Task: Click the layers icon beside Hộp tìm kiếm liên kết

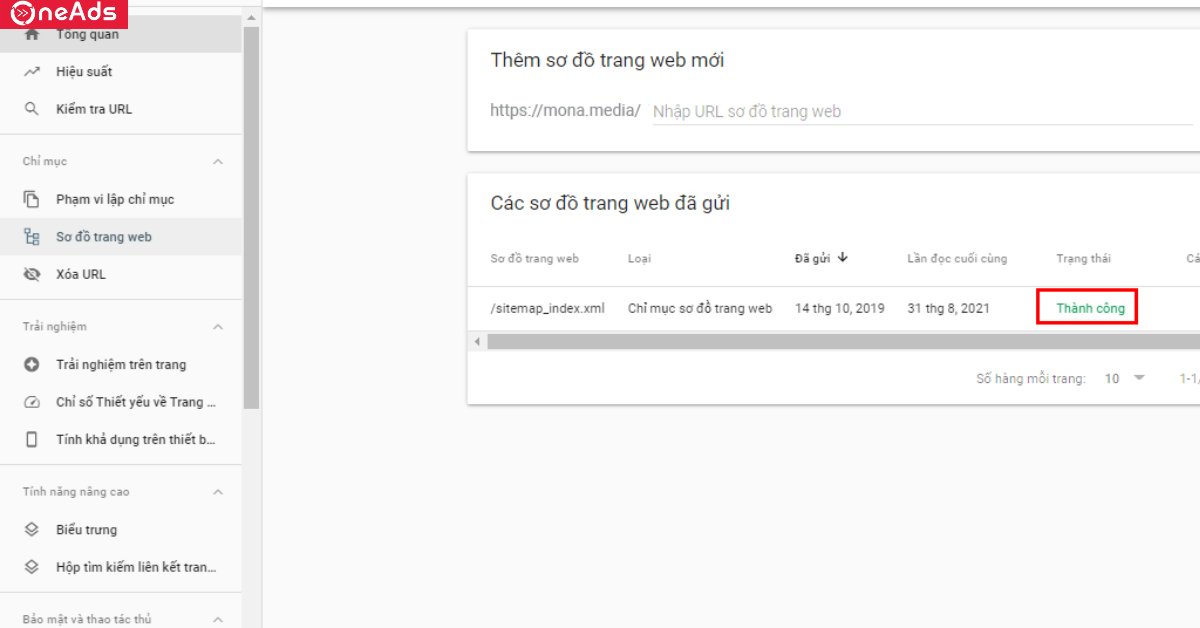Action: pos(32,567)
